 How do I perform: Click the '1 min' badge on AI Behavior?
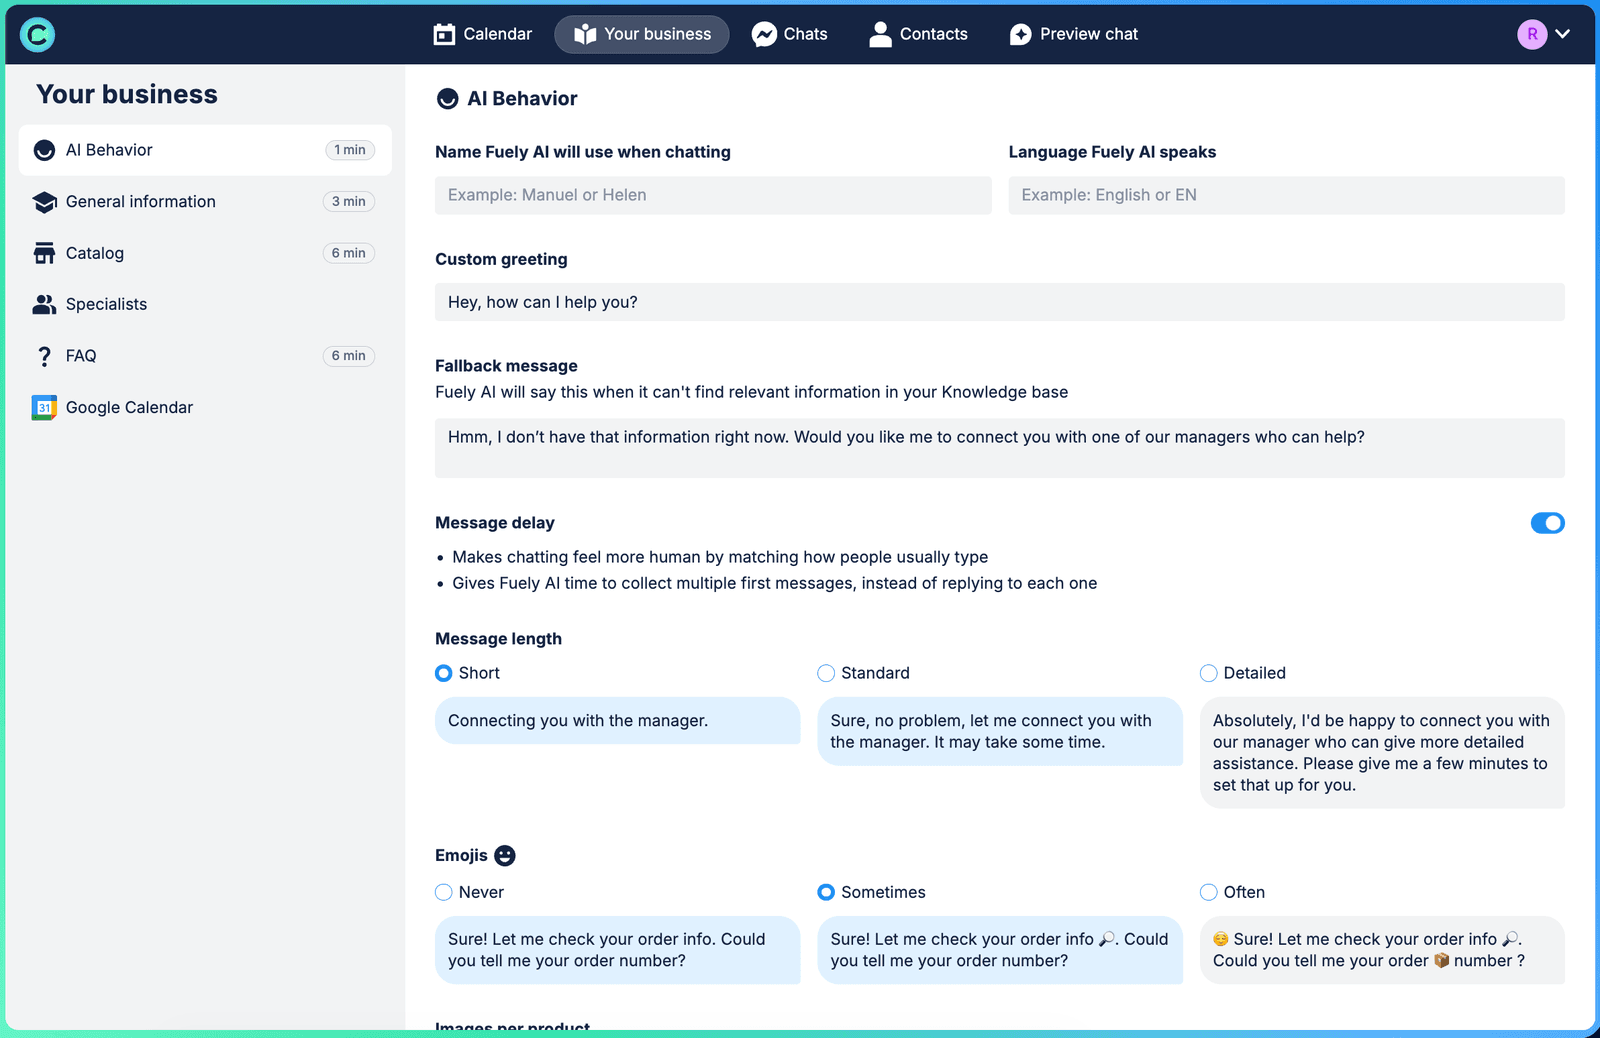pos(350,150)
